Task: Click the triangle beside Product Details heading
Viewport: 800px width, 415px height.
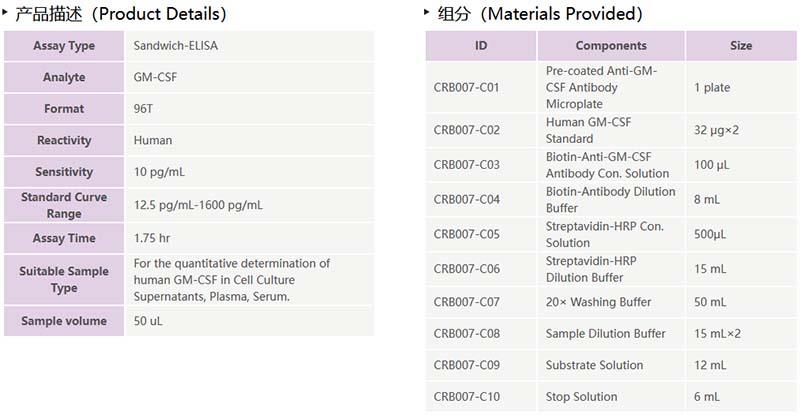Action: coord(7,12)
